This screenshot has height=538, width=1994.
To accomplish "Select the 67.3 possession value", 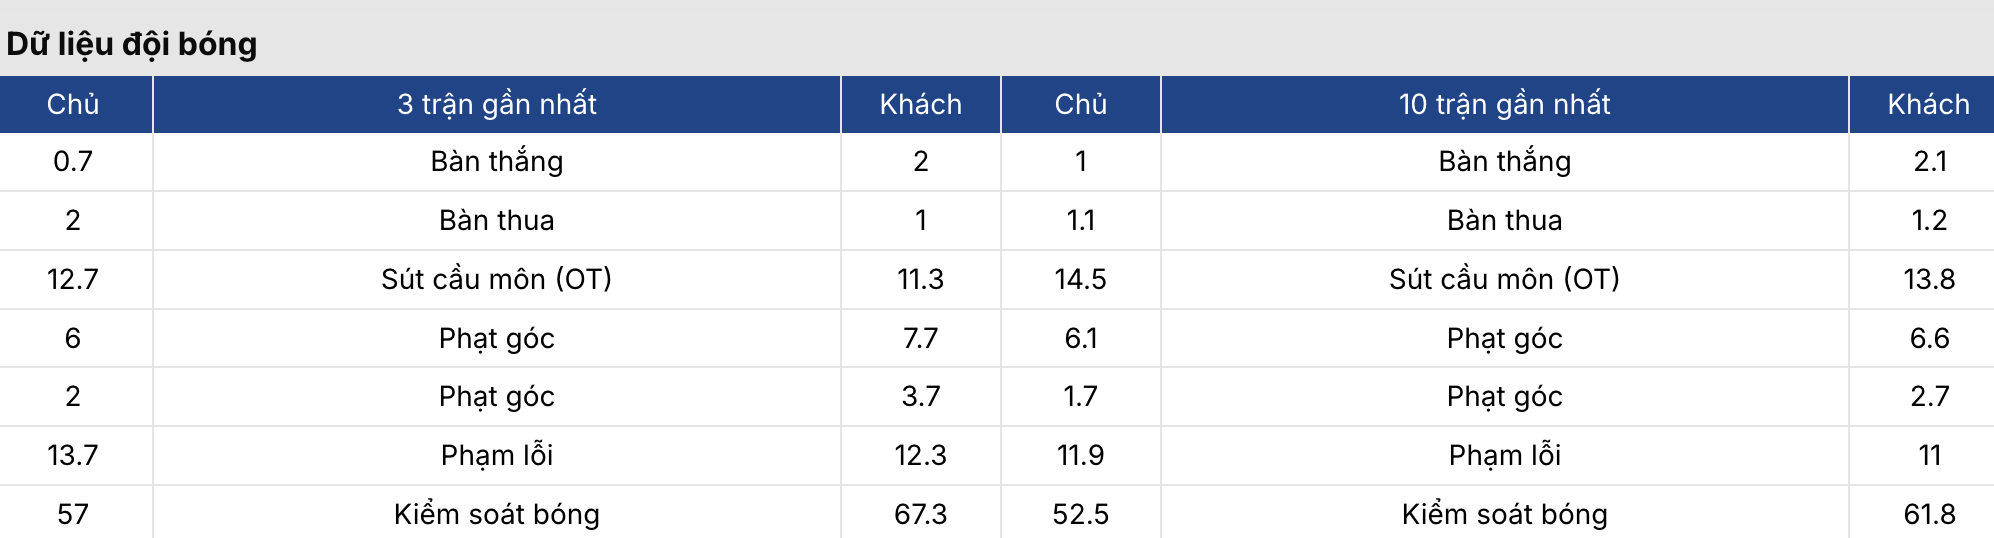I will 920,514.
